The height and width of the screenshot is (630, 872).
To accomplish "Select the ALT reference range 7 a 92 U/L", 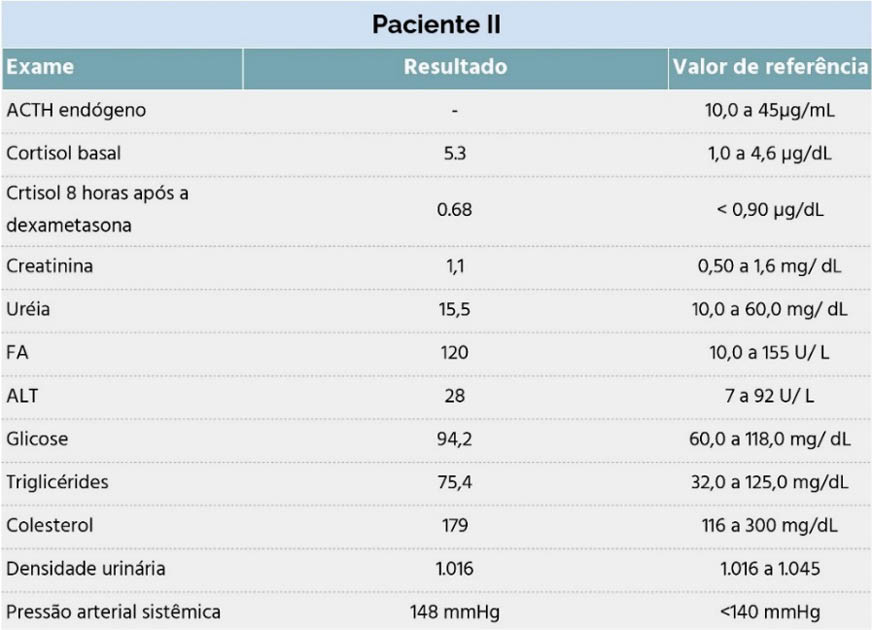I will (770, 396).
